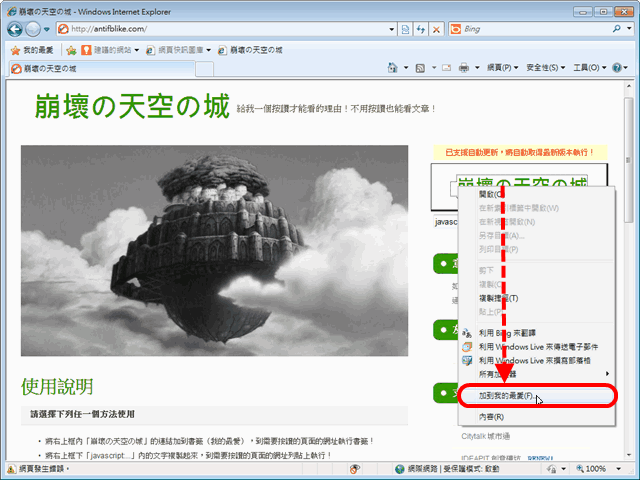Go back with the Back arrow button
The height and width of the screenshot is (480, 640).
(15, 29)
